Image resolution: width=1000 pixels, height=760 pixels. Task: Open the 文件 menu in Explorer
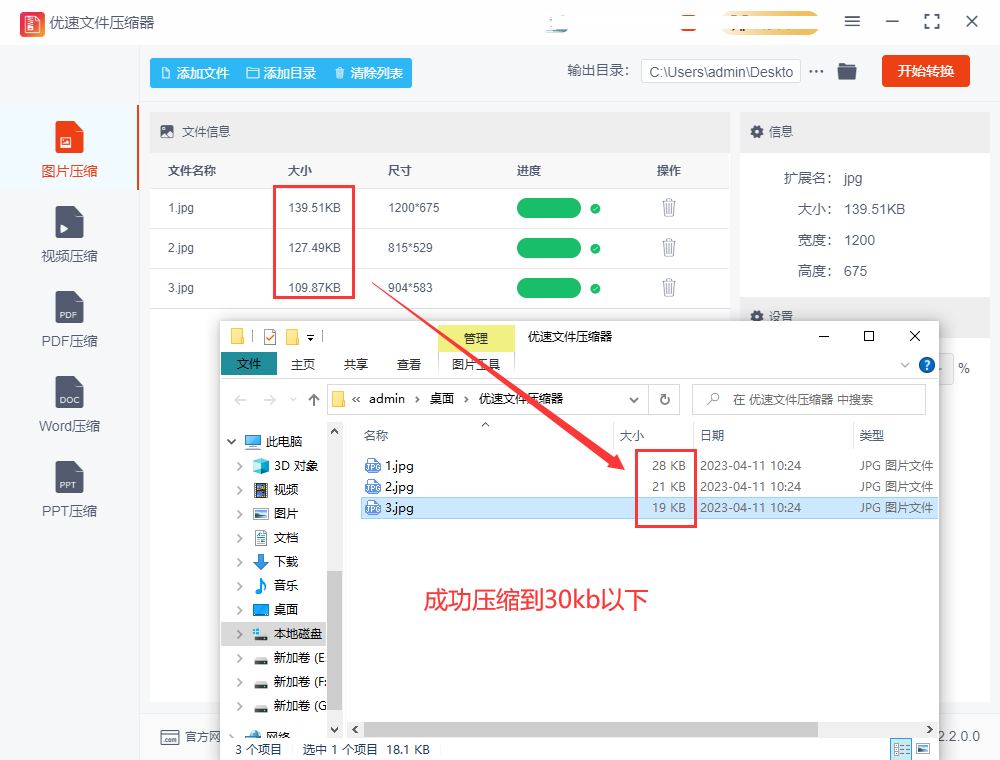[249, 364]
